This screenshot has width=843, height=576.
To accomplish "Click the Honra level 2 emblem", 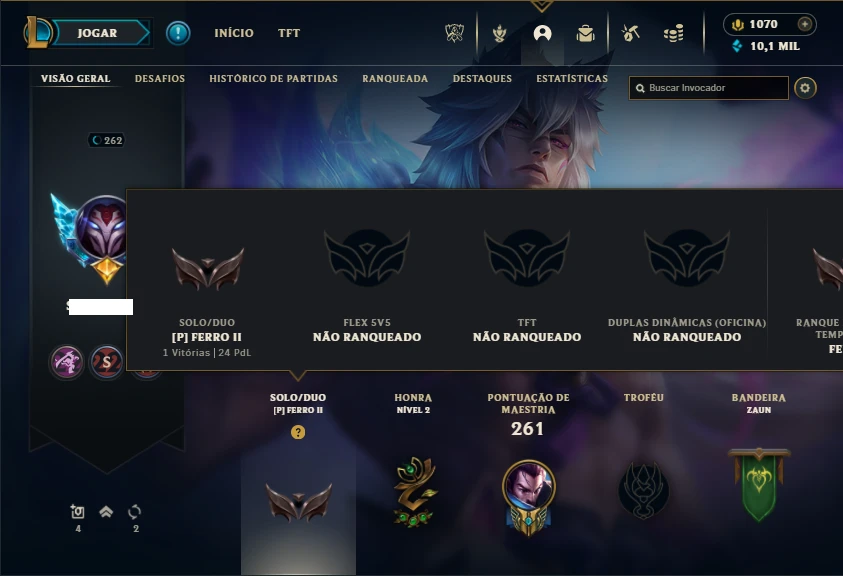I will tap(413, 491).
